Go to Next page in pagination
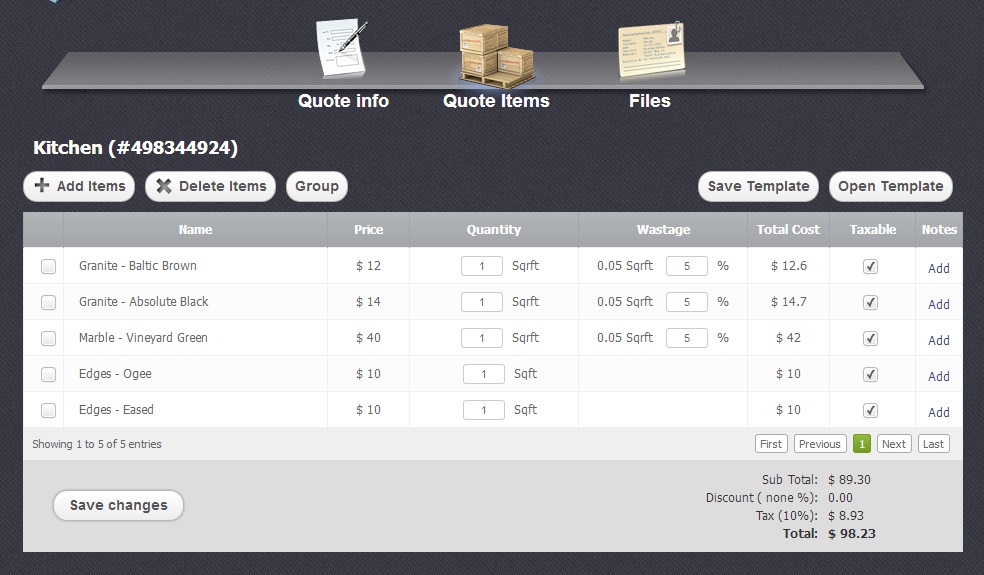 [893, 444]
